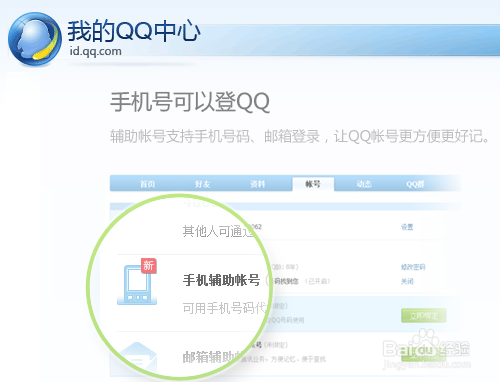This screenshot has width=500, height=382.
Task: Click the 设置 link
Action: (x=407, y=227)
